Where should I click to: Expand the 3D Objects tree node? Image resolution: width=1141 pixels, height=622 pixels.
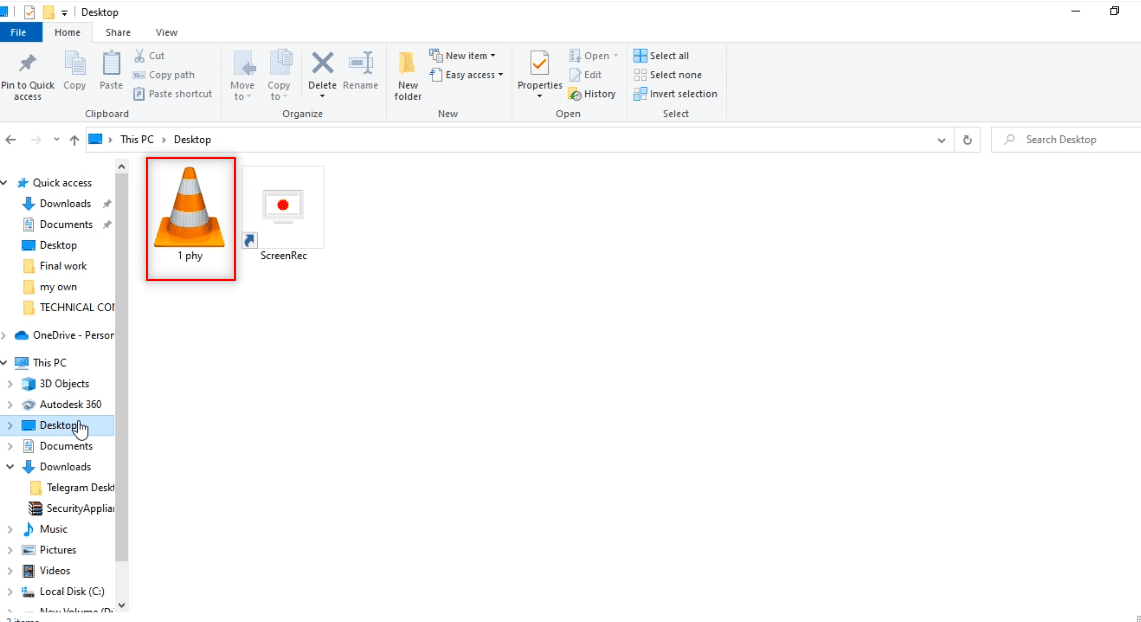pyautogui.click(x=10, y=384)
